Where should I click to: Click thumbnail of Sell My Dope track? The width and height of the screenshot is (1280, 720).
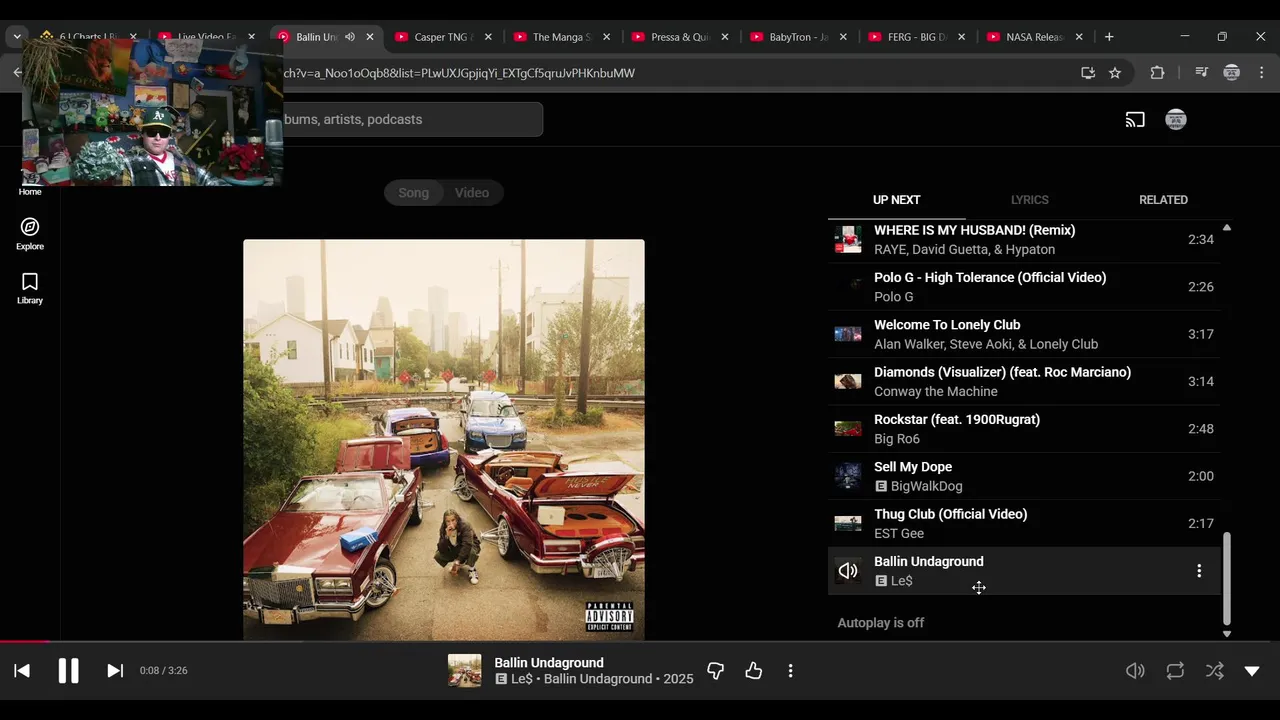(x=848, y=476)
